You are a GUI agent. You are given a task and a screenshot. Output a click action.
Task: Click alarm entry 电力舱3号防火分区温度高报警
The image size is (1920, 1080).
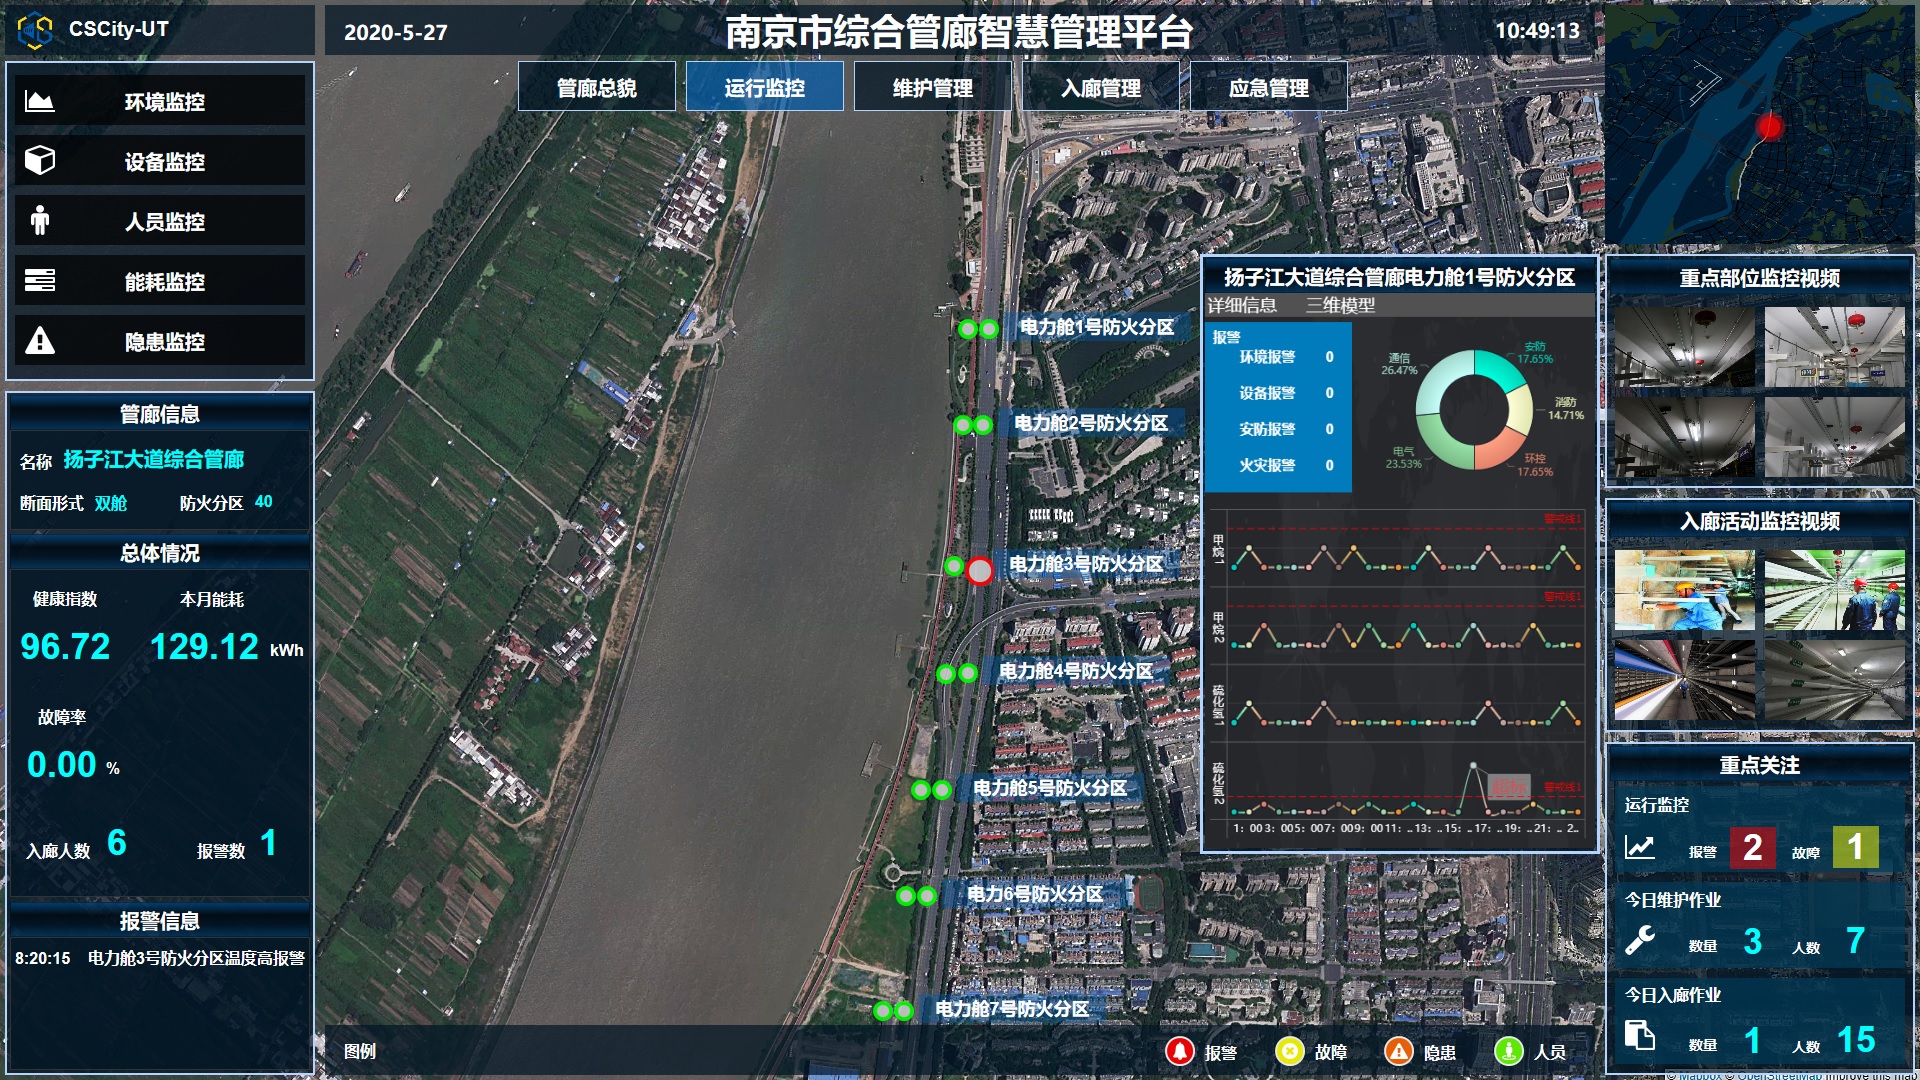coord(195,958)
